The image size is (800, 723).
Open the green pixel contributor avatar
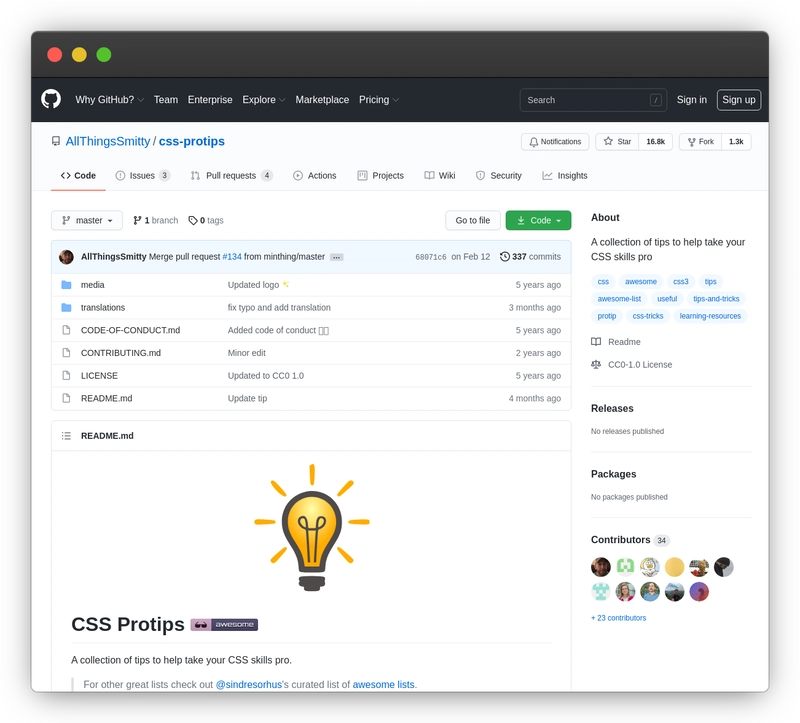(x=625, y=567)
